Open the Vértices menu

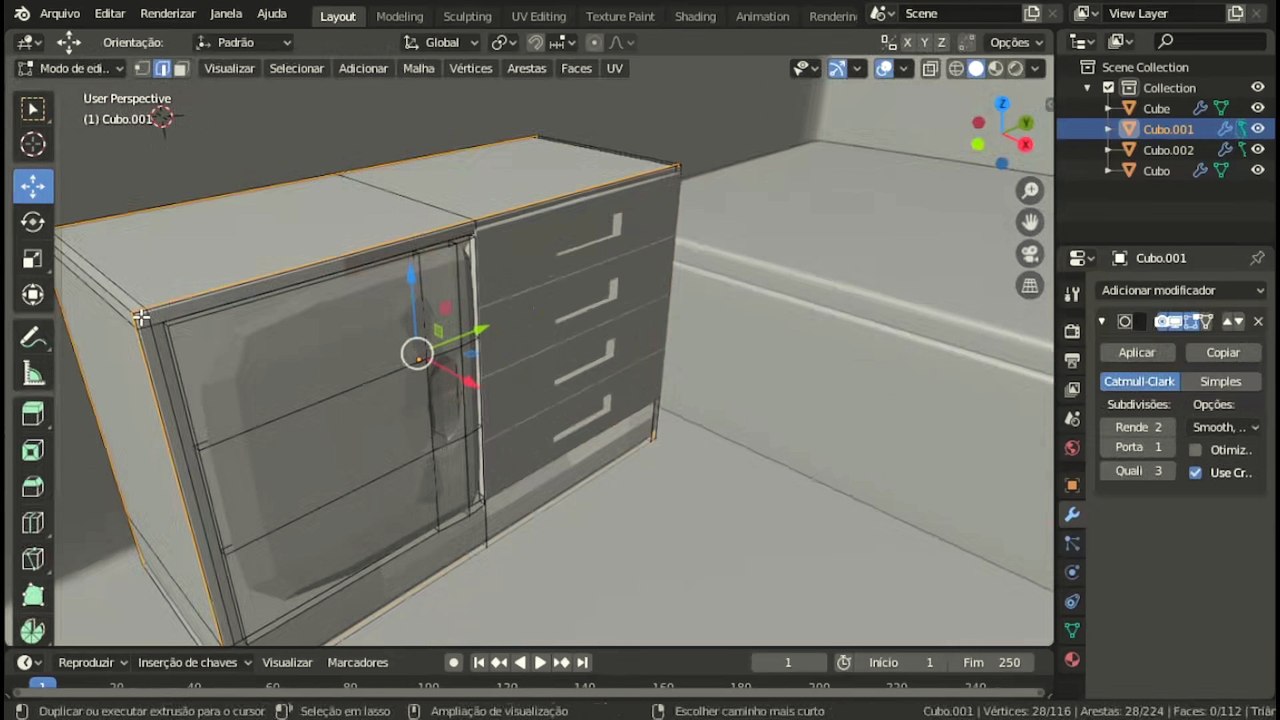click(471, 69)
